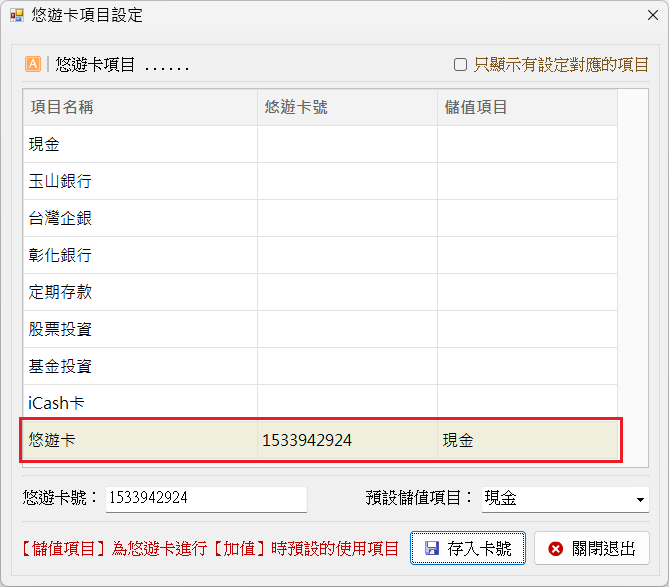Screen dimensions: 669x587
Task: Enable 只顯示有設定對應的項目 checkbox
Action: [x=460, y=65]
